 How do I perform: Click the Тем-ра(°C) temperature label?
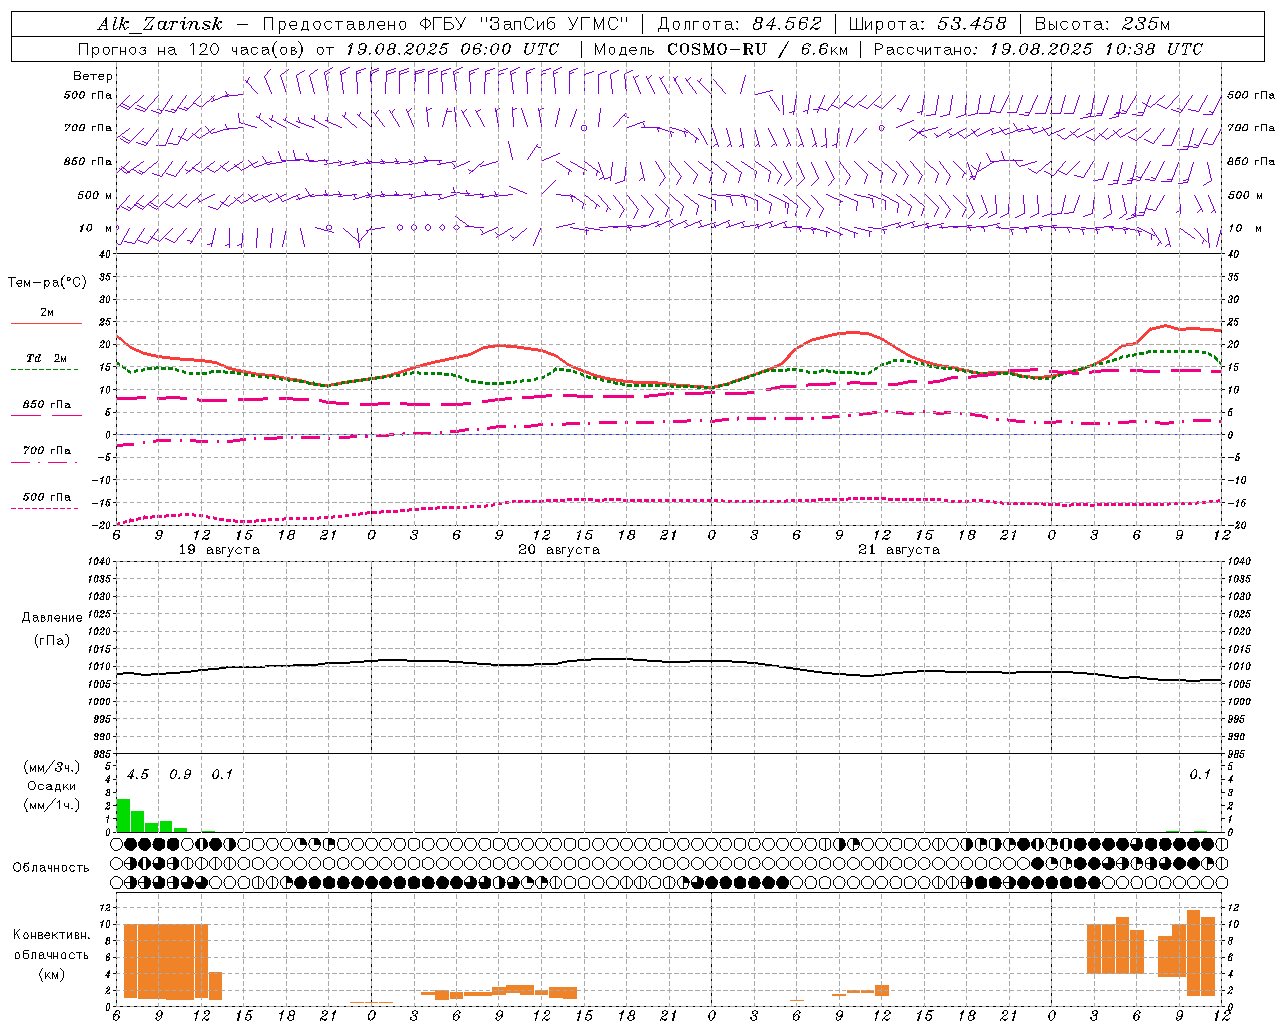click(x=47, y=283)
